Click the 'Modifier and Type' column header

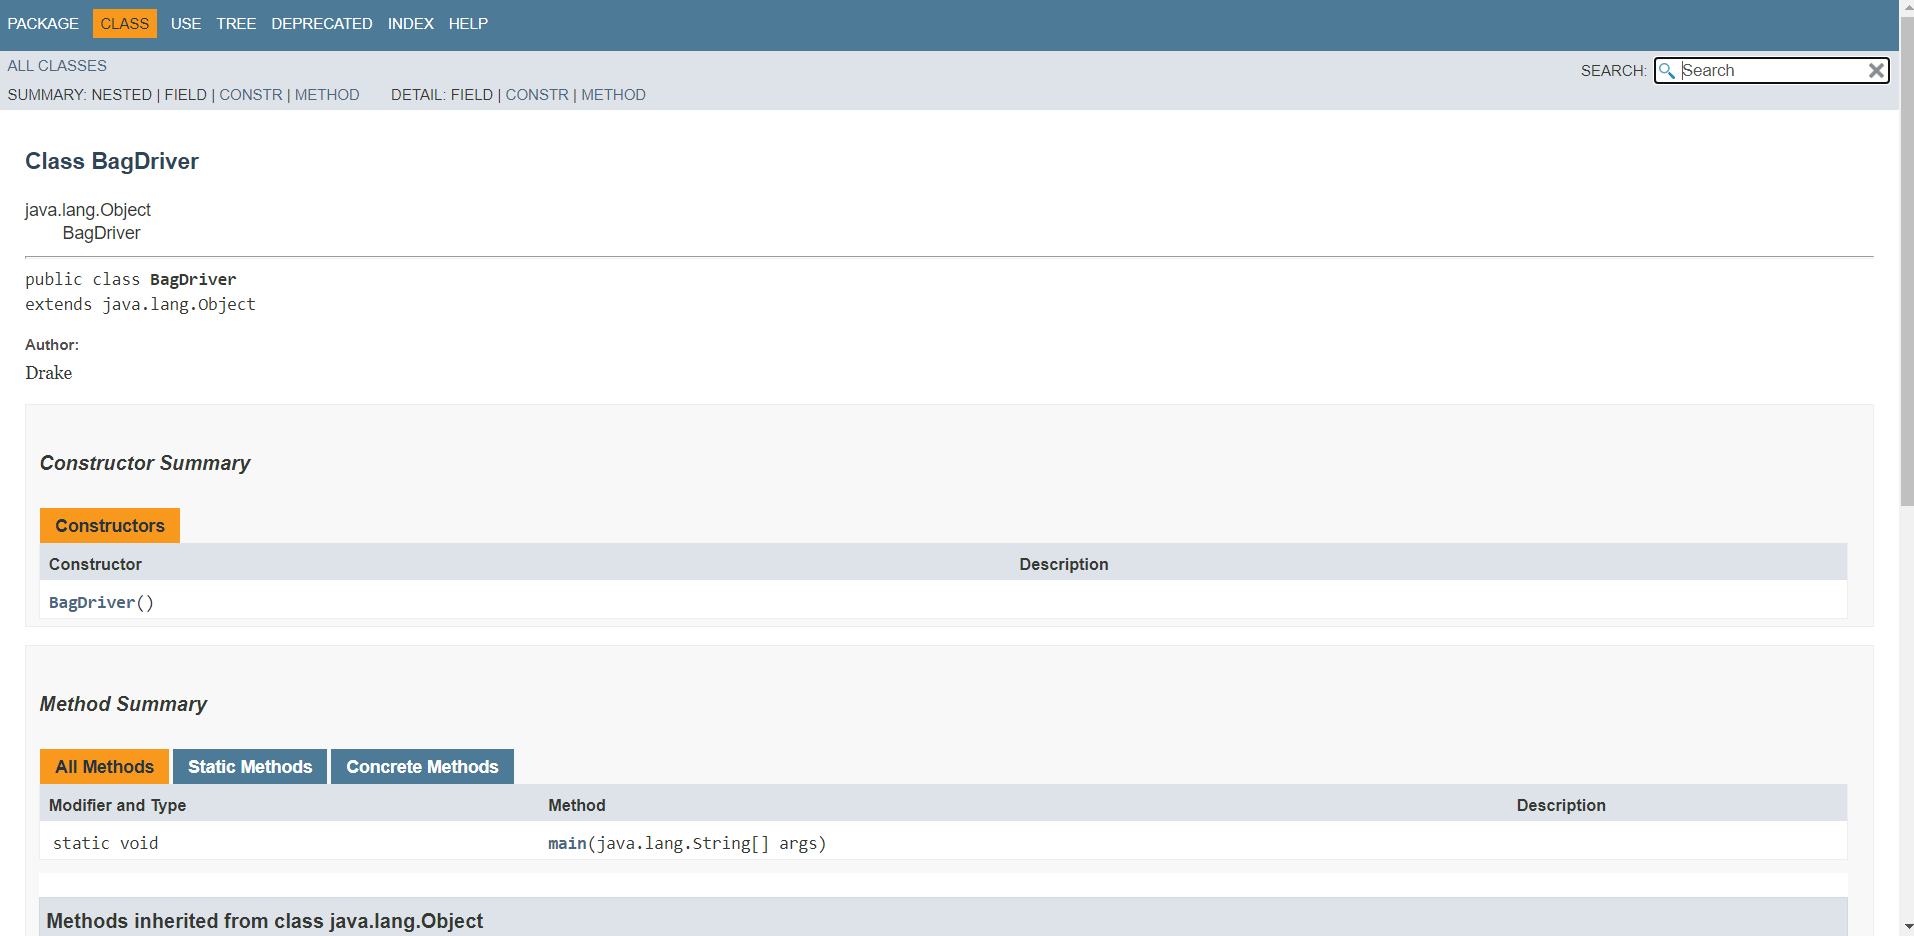pyautogui.click(x=117, y=806)
